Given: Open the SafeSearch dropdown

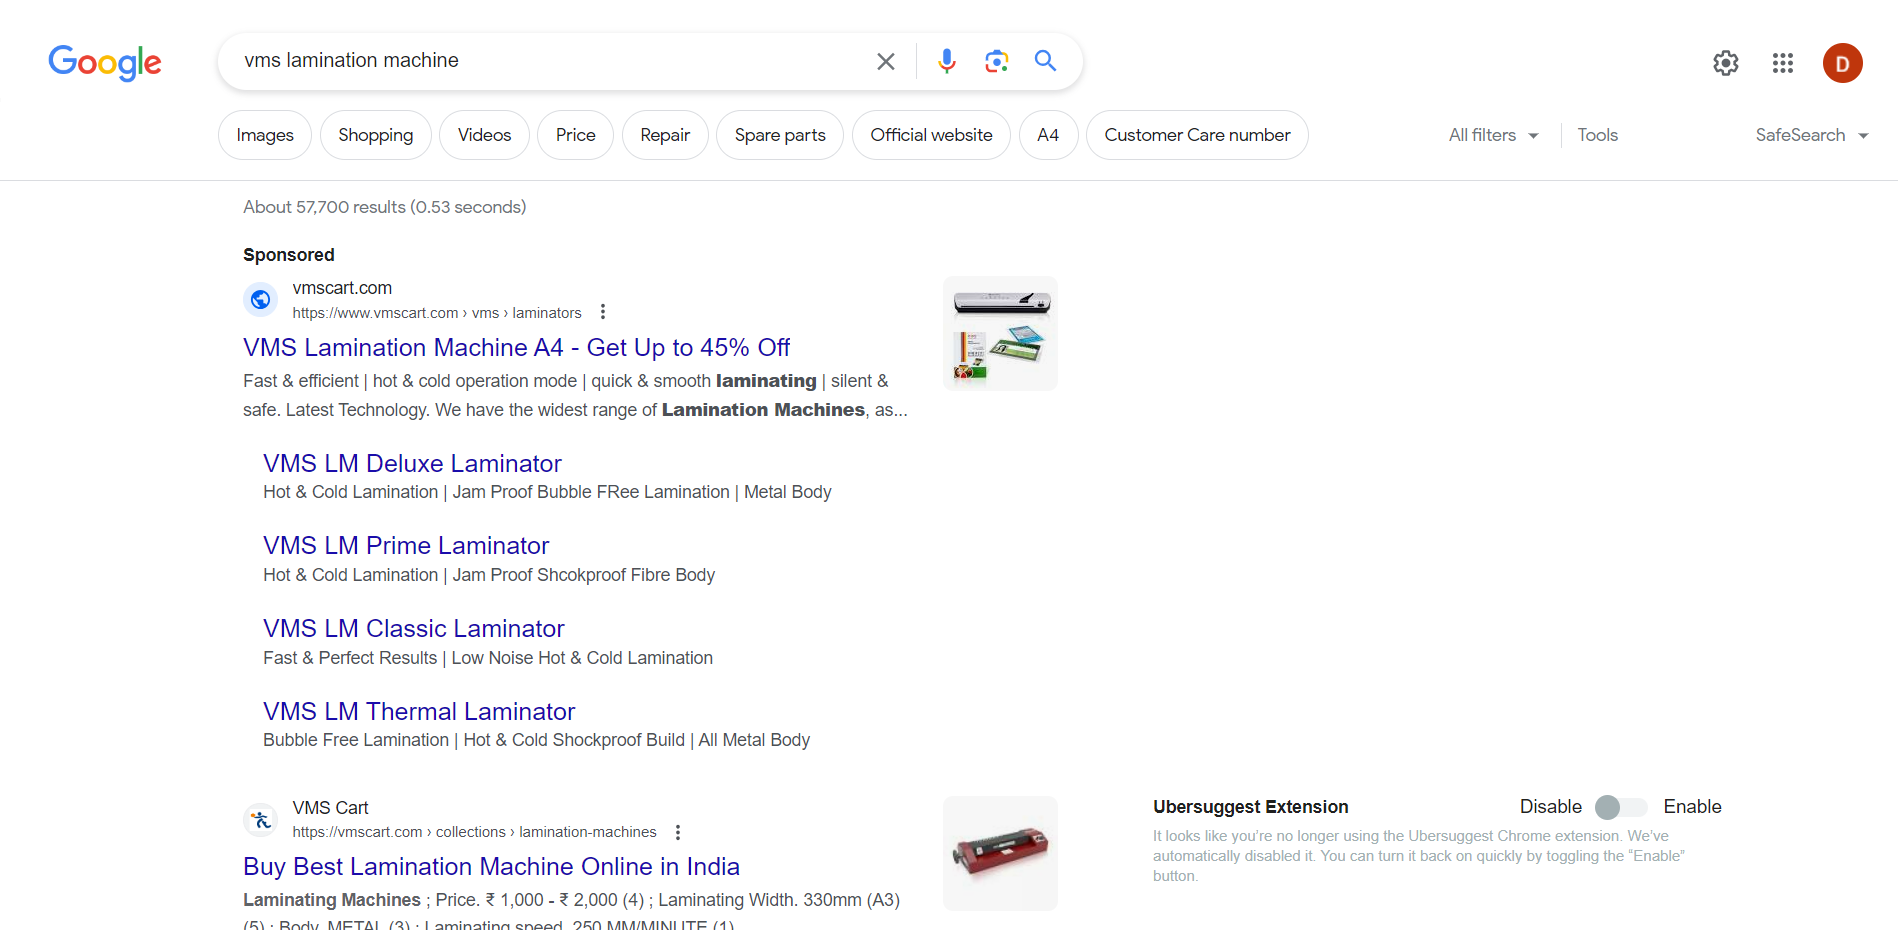Looking at the screenshot, I should [1812, 135].
